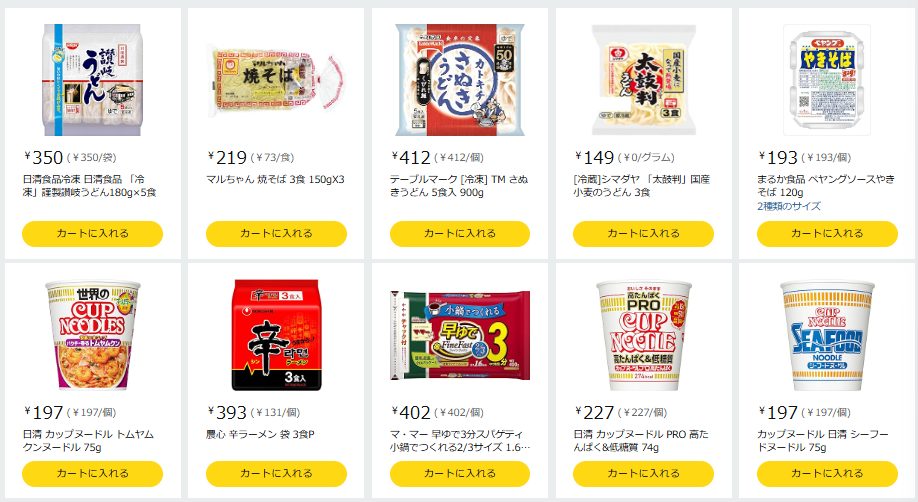This screenshot has width=918, height=502.
Task: Open the Tom Yum Cup Noodles image
Action: click(93, 335)
